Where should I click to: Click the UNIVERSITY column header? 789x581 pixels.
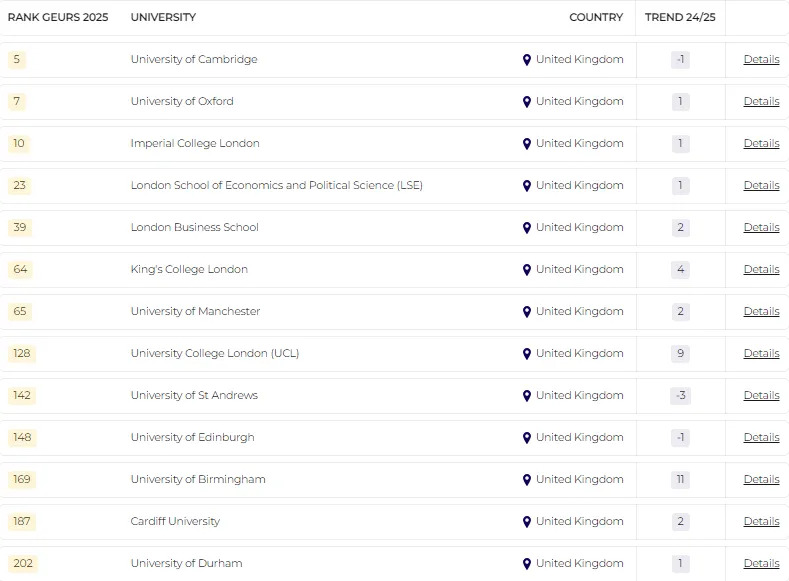tap(163, 17)
